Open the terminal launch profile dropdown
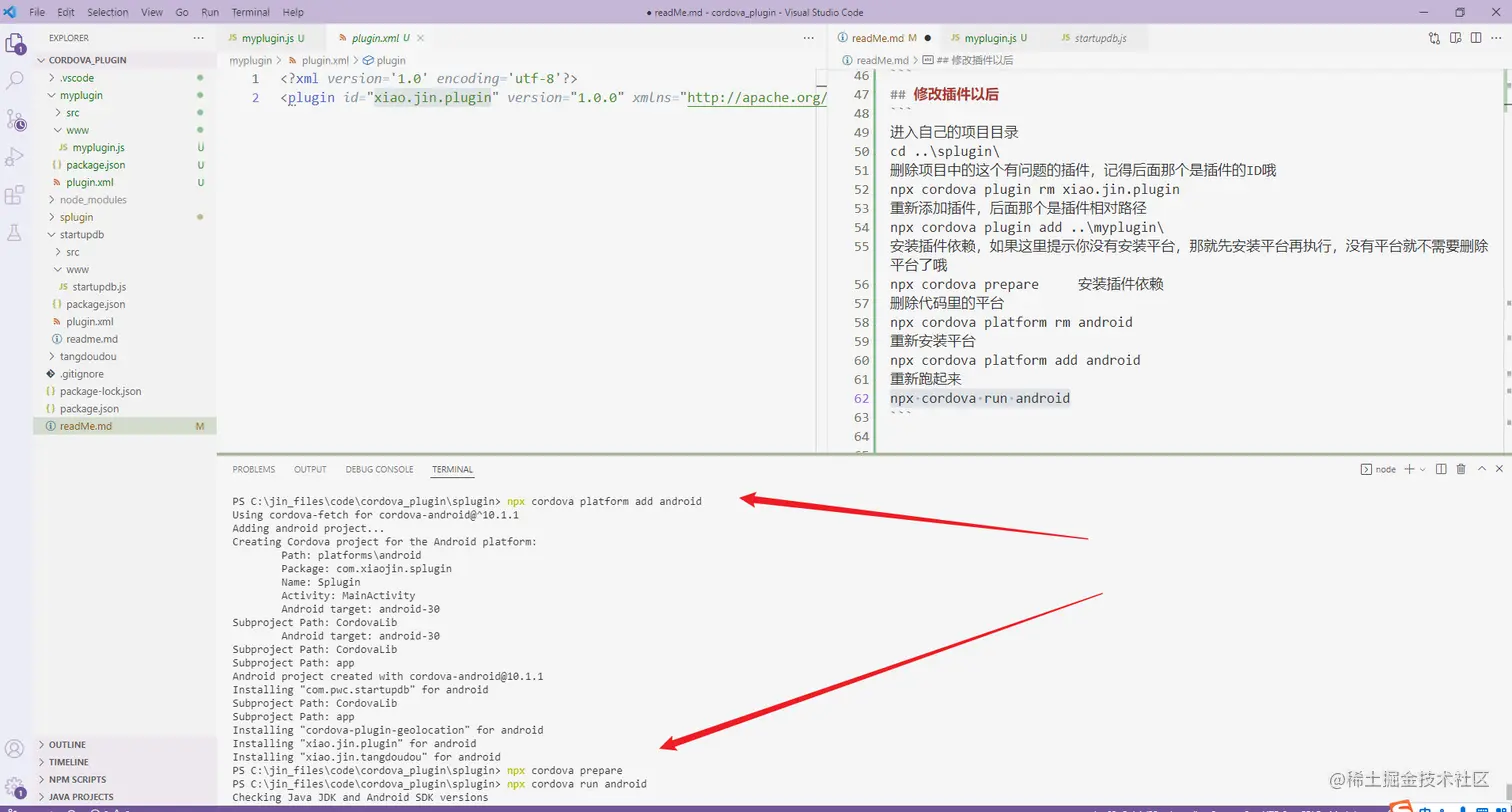The image size is (1512, 812). click(x=1422, y=469)
